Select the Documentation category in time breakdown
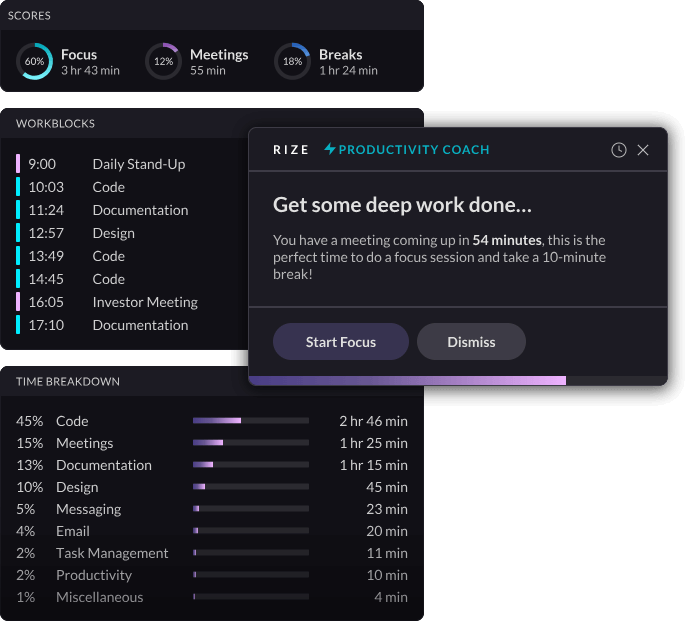The height and width of the screenshot is (621, 686). point(104,465)
